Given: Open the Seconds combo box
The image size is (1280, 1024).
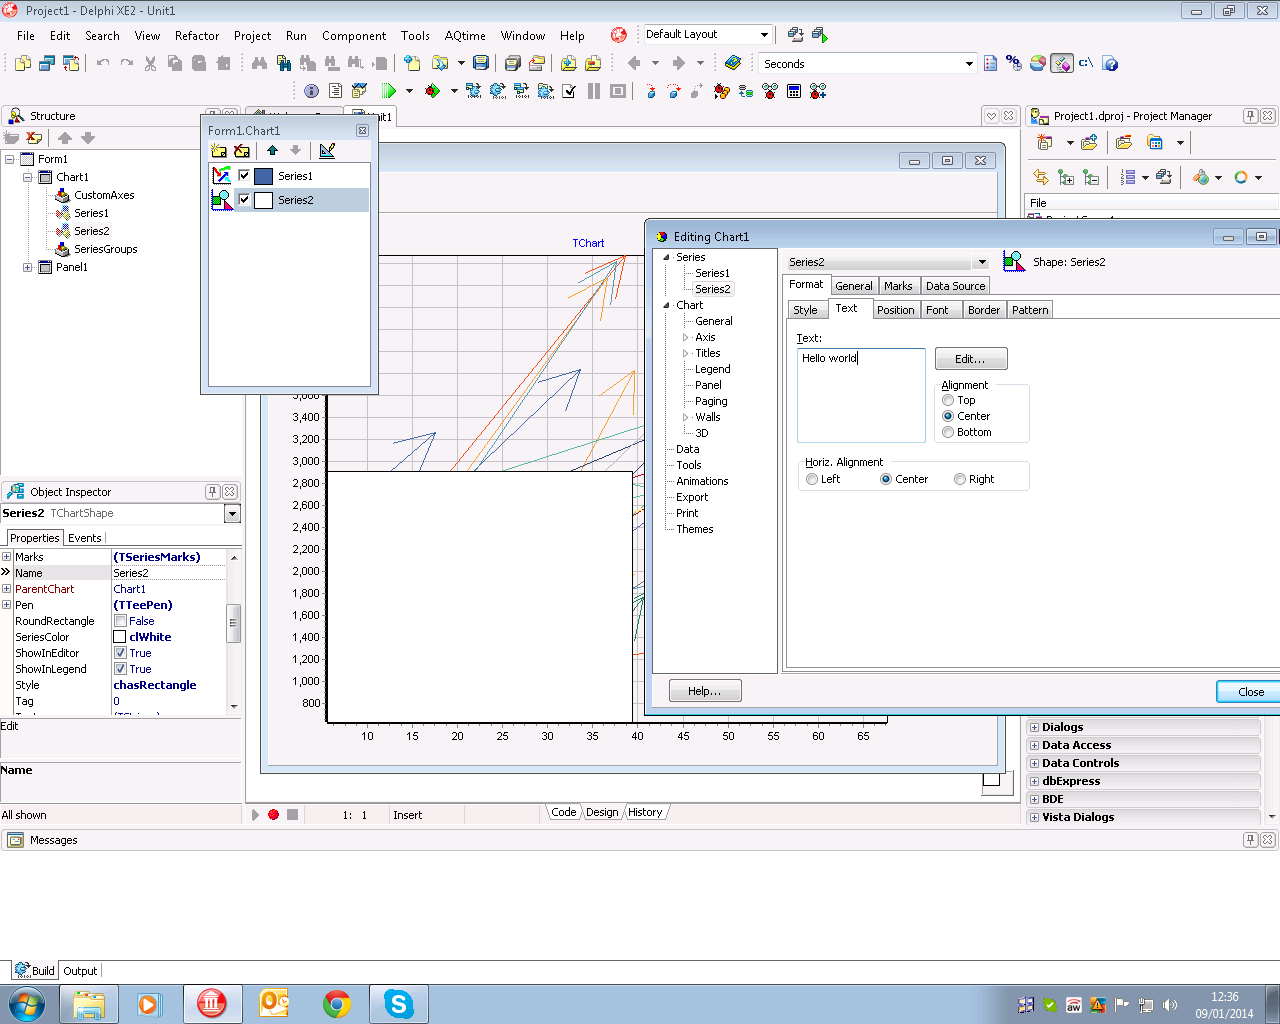Looking at the screenshot, I should click(969, 64).
